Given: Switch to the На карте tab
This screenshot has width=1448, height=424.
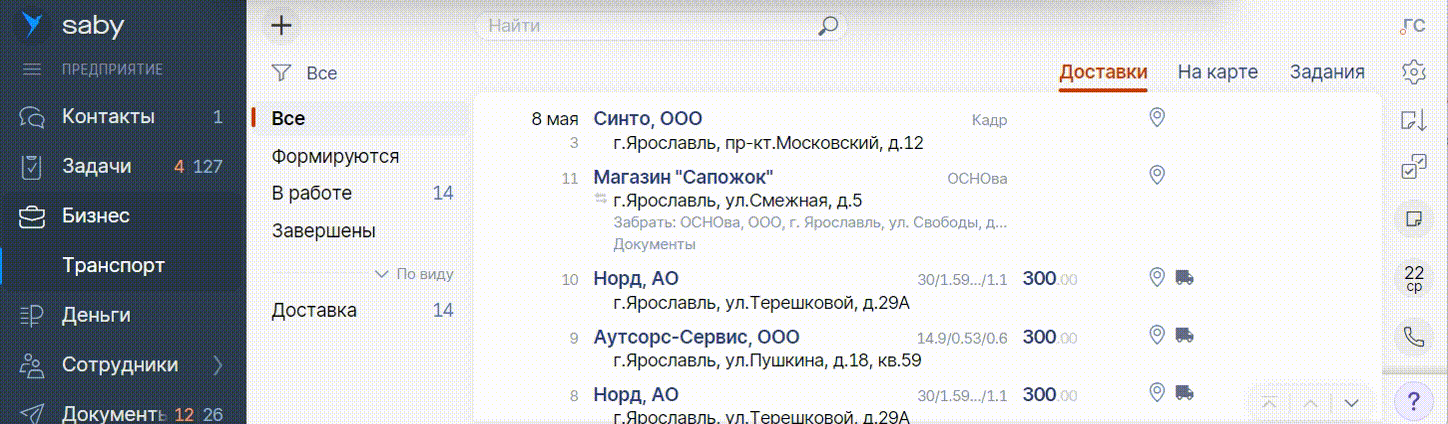Looking at the screenshot, I should [x=1217, y=72].
